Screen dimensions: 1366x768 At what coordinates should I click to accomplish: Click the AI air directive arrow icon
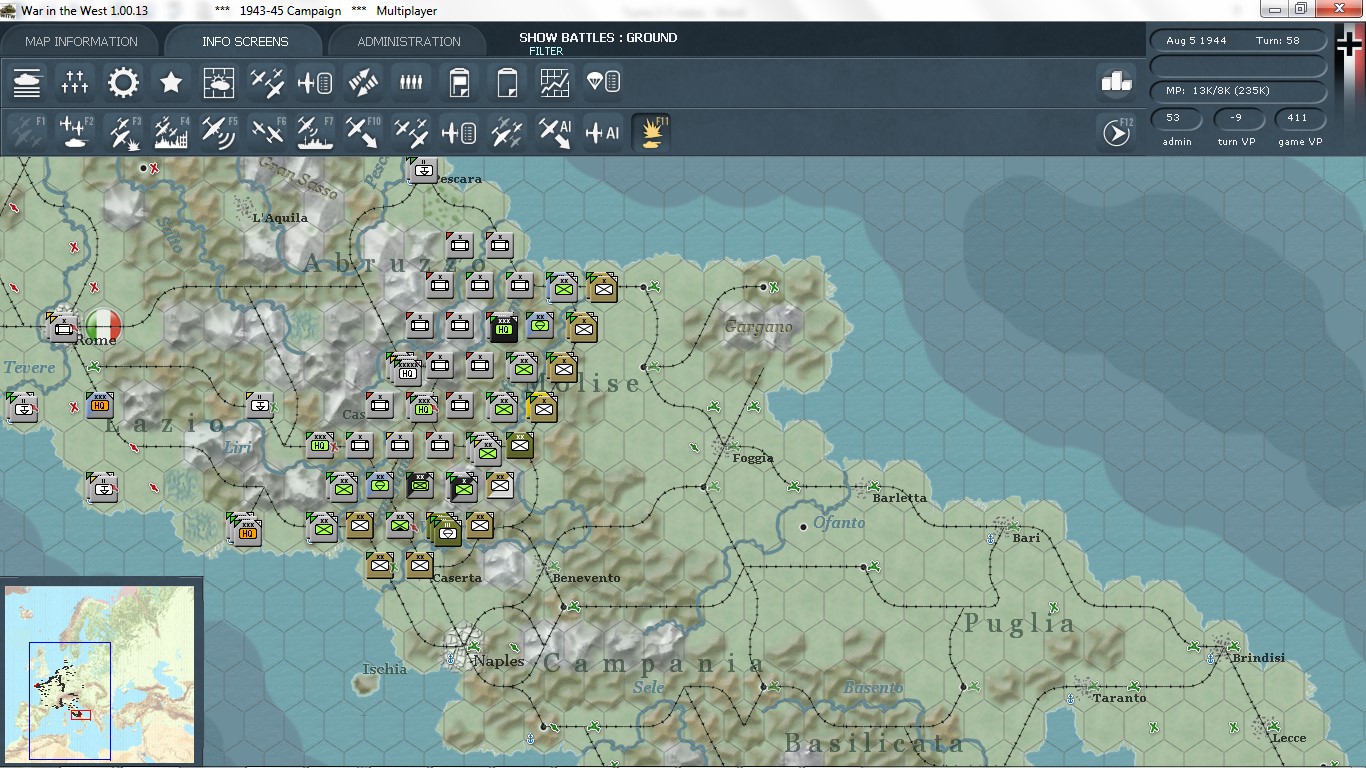coord(555,132)
